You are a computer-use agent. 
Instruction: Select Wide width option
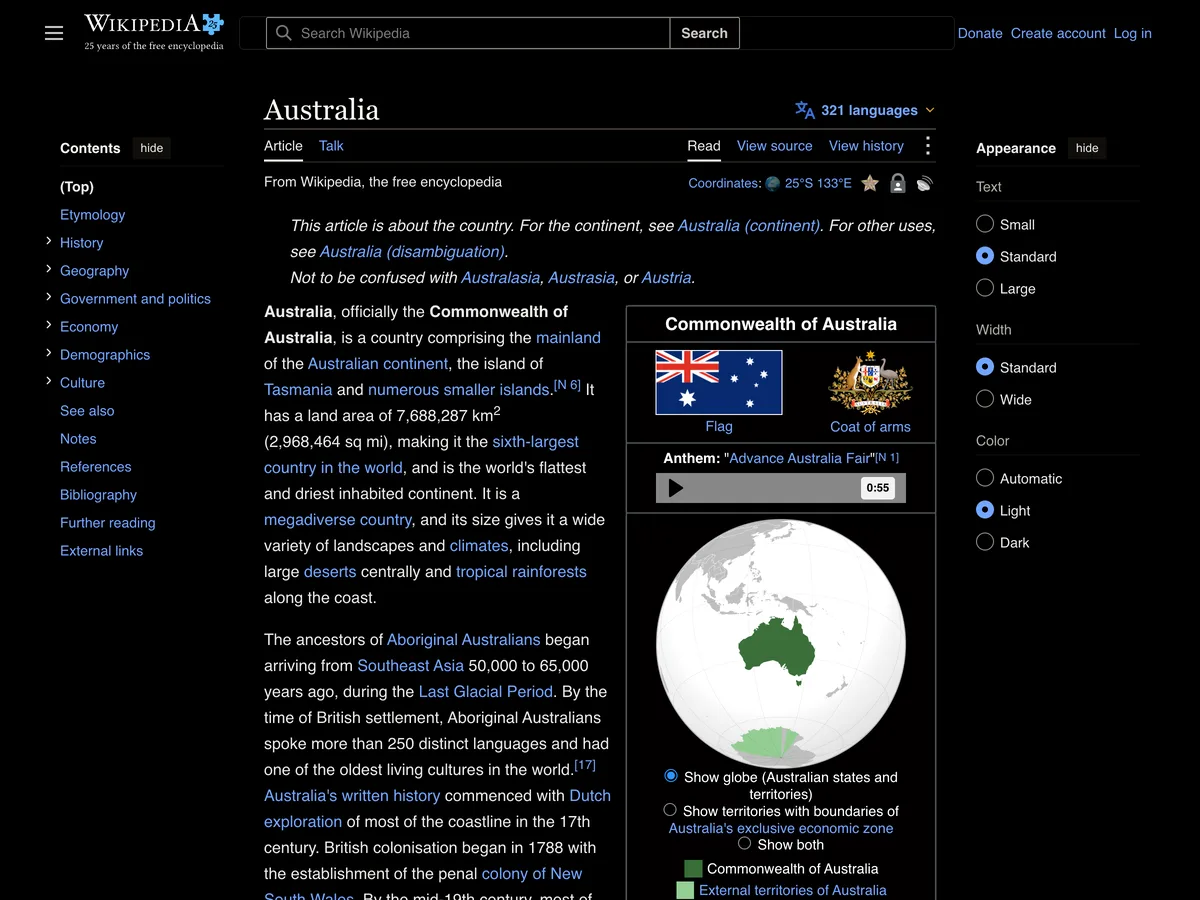985,400
